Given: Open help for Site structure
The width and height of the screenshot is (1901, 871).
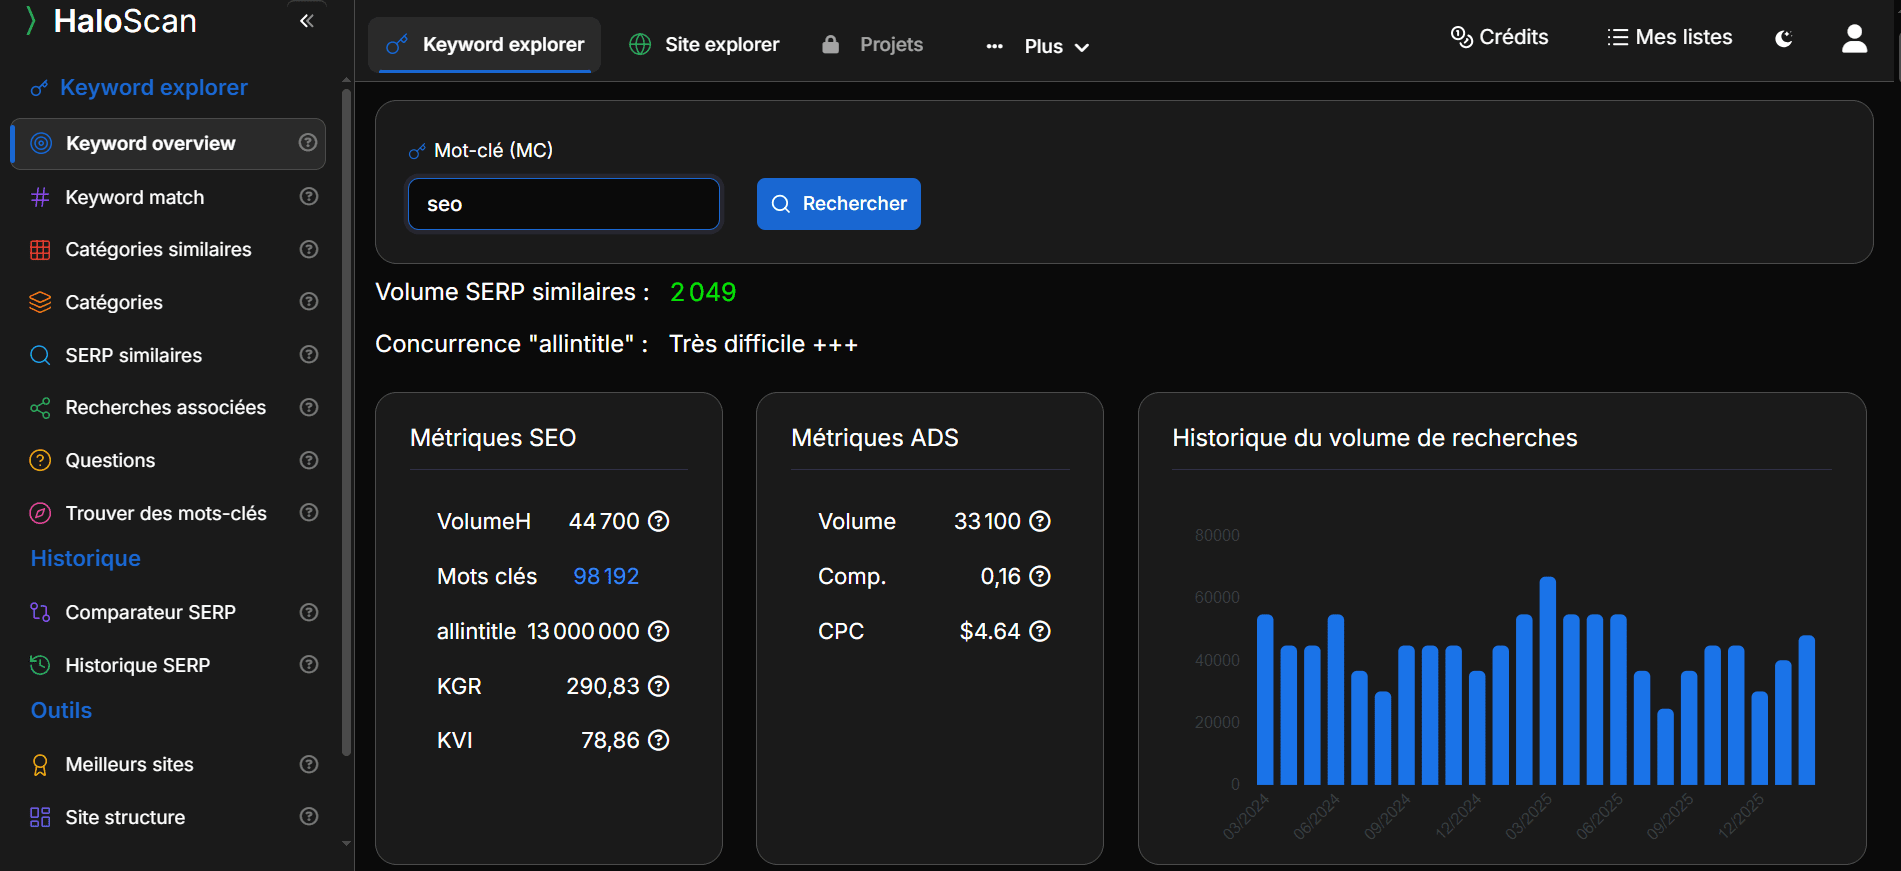Looking at the screenshot, I should 309,816.
